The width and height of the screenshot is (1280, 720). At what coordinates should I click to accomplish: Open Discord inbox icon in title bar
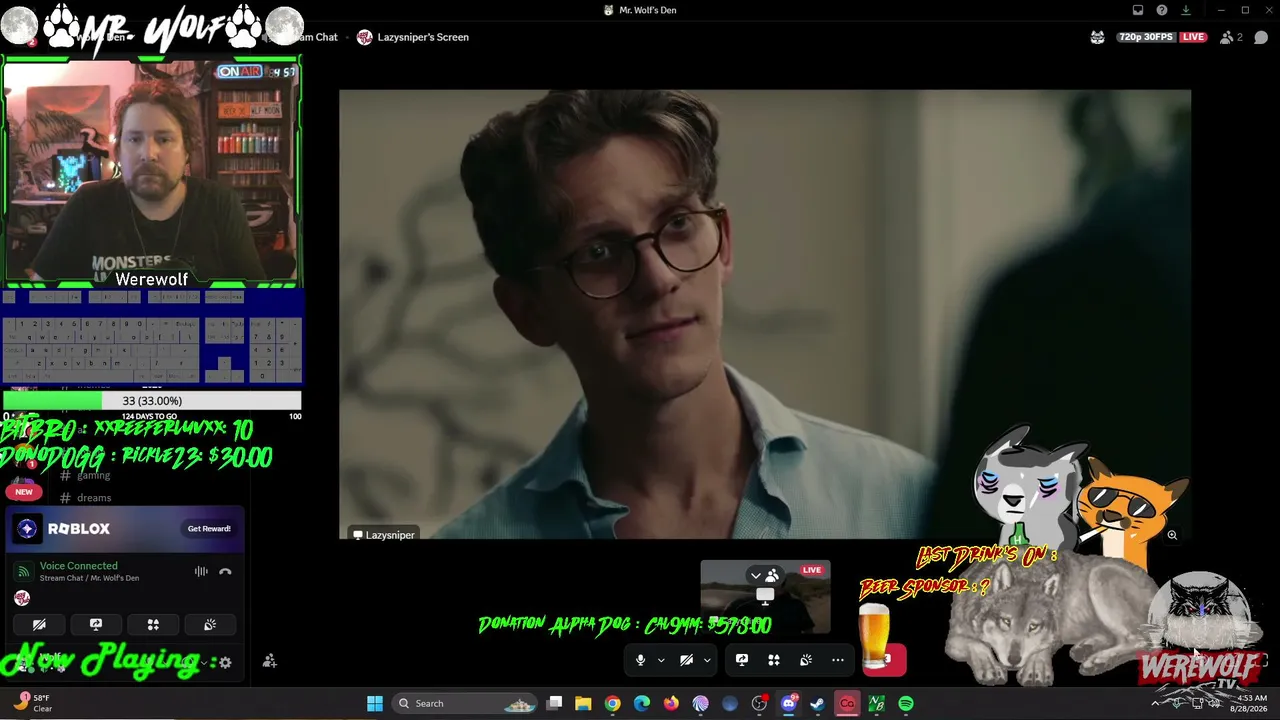[x=1138, y=10]
